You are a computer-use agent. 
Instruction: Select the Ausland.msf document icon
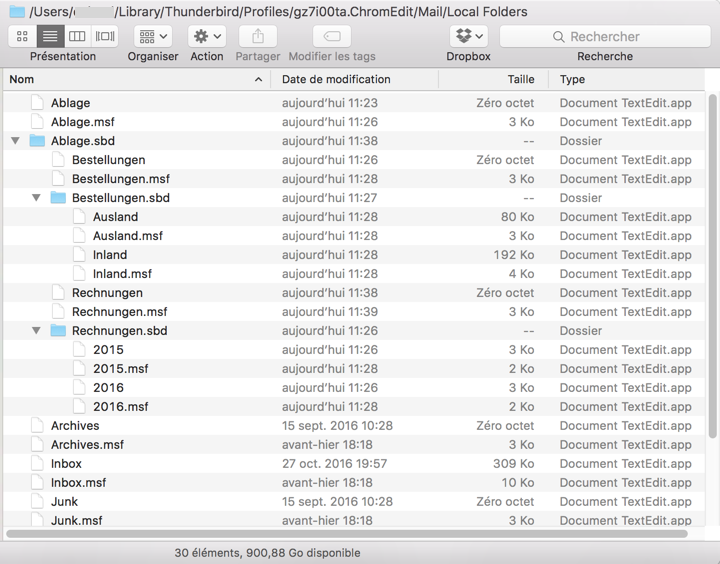[x=79, y=236]
